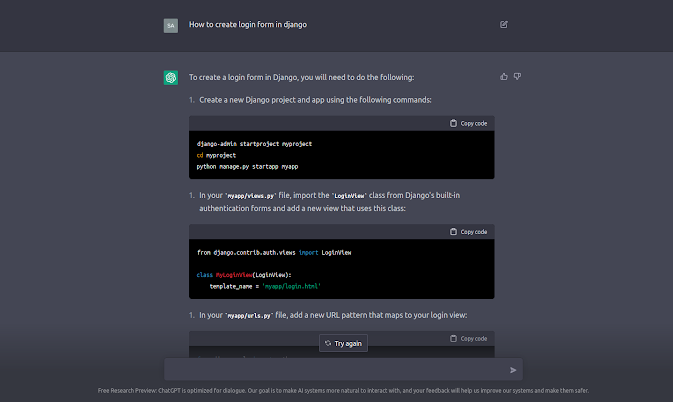Click the Try again button
This screenshot has height=402, width=673.
pos(343,343)
